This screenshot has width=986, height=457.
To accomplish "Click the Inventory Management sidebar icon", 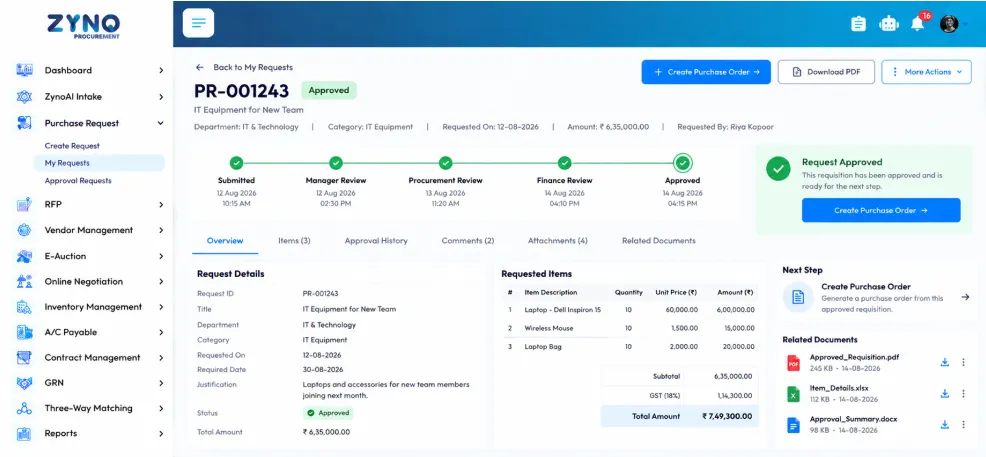I will [25, 307].
